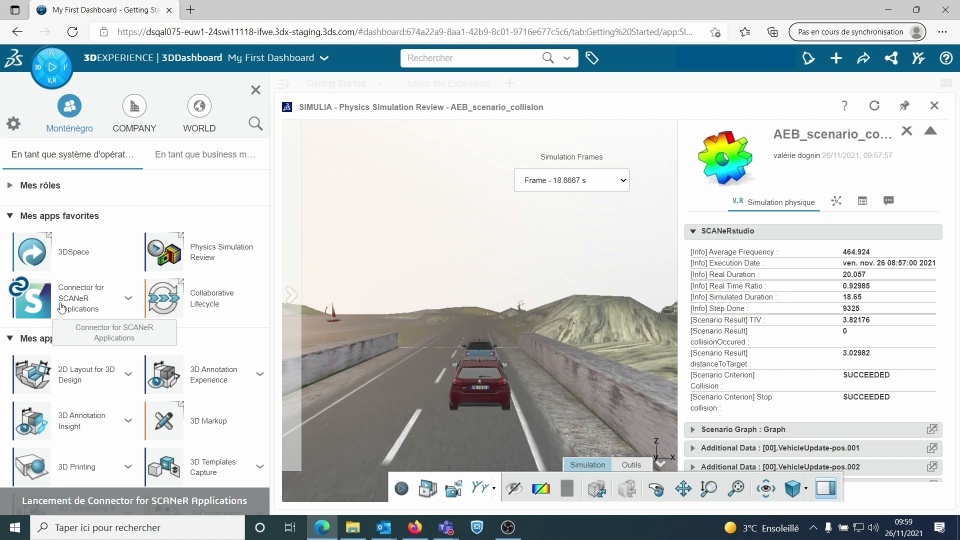The image size is (960, 540).
Task: Click the 3DEXPERIENCE compass play button
Action: point(52,67)
